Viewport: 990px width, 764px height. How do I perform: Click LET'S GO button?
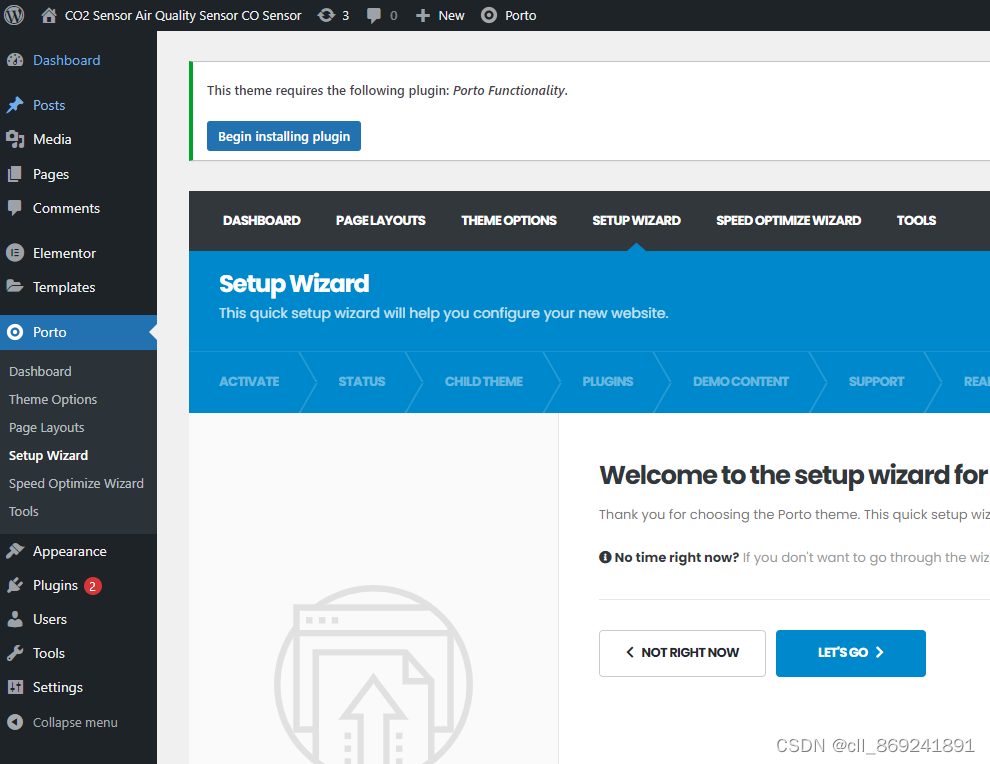tap(850, 653)
